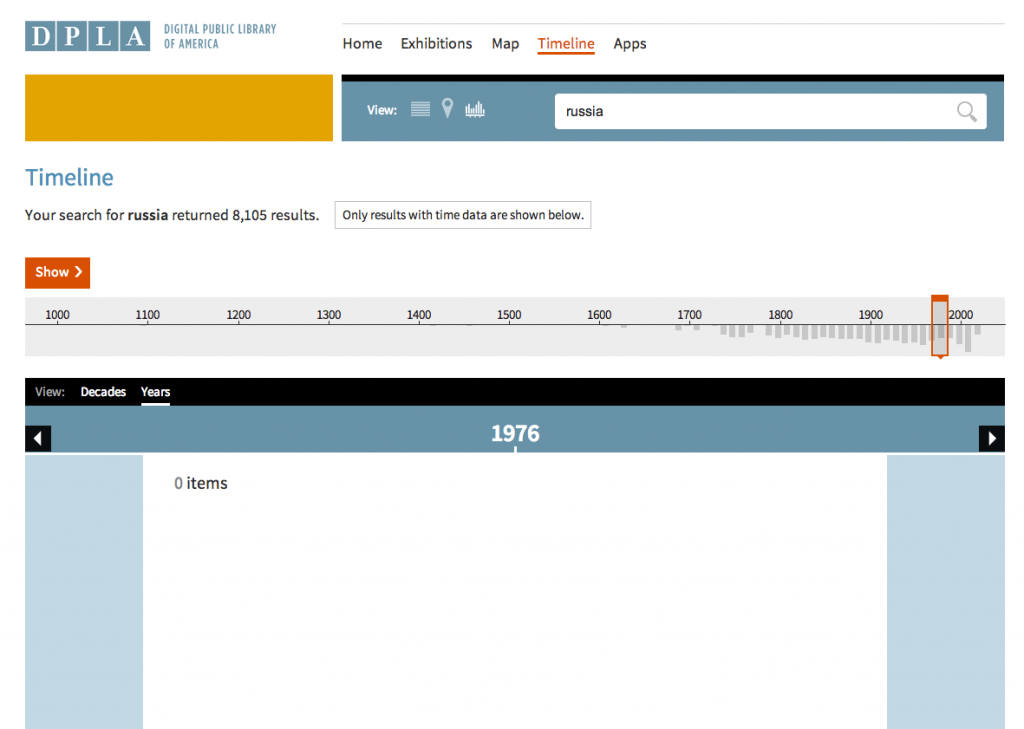
Task: Click the 1800 label on the timeline
Action: tap(780, 314)
